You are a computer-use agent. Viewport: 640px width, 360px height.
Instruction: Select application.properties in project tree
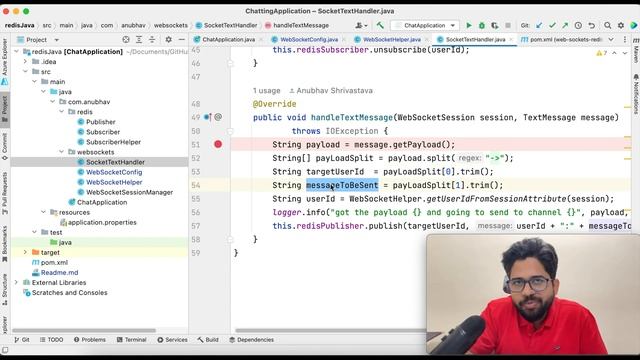pyautogui.click(x=102, y=222)
